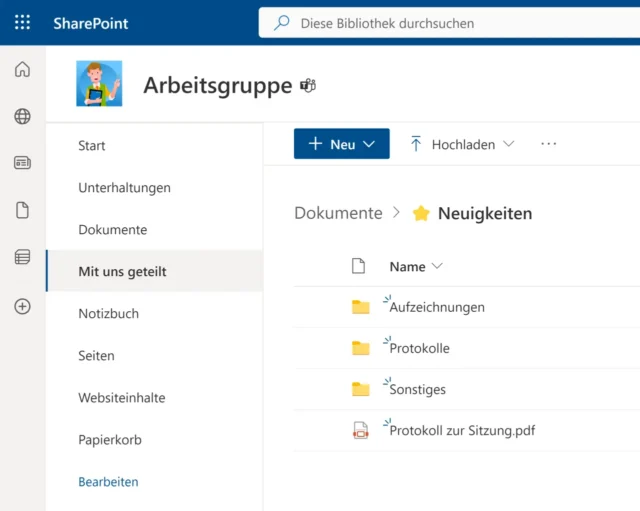Click the Teams icon beside Arbeitsgruppe
The height and width of the screenshot is (511, 640).
pyautogui.click(x=308, y=86)
